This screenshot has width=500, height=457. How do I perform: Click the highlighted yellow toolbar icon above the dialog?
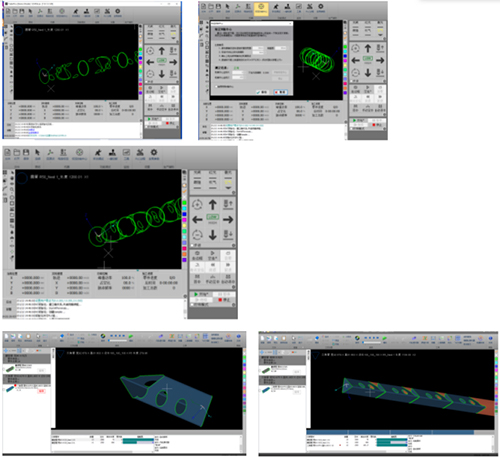[x=261, y=8]
